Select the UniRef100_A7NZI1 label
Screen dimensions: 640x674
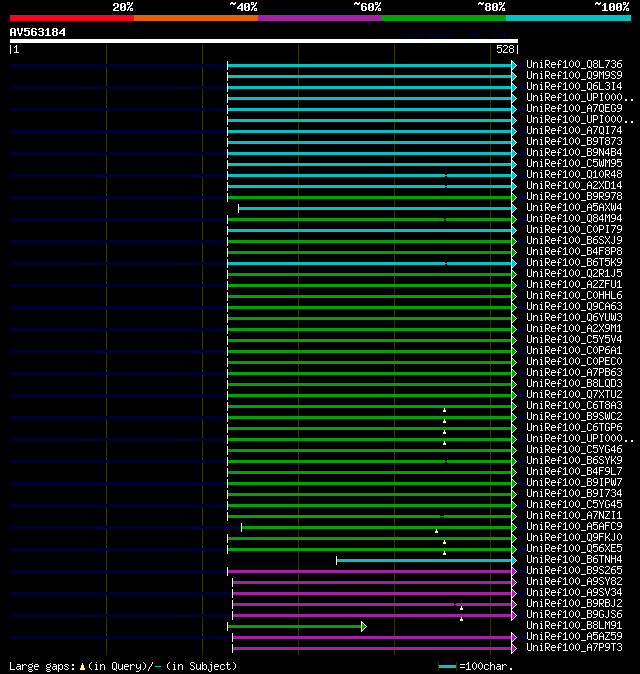click(x=574, y=516)
